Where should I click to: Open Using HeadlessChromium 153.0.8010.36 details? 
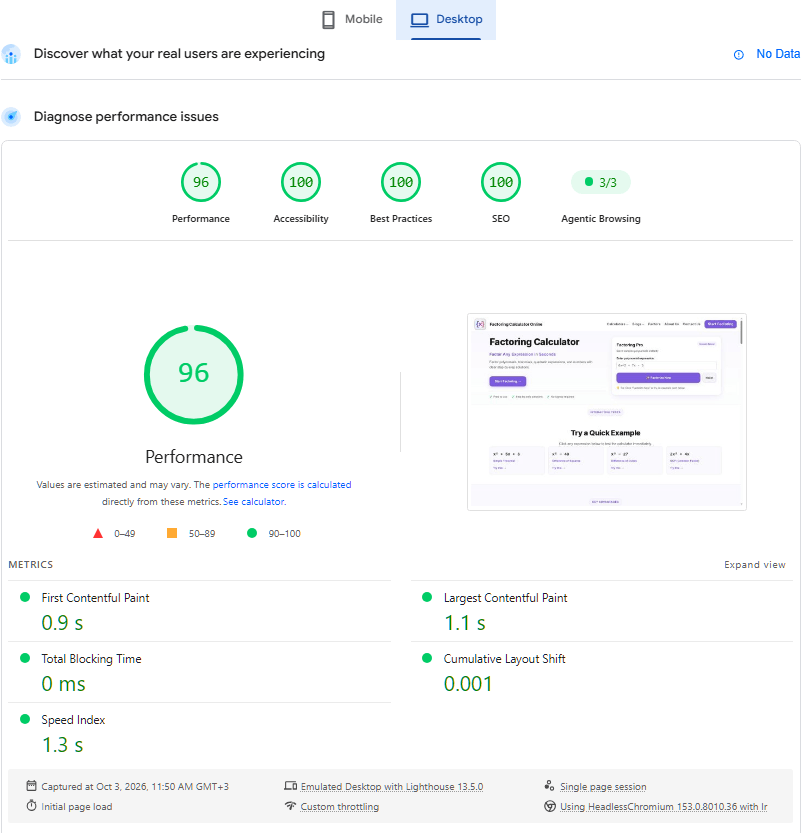(664, 806)
